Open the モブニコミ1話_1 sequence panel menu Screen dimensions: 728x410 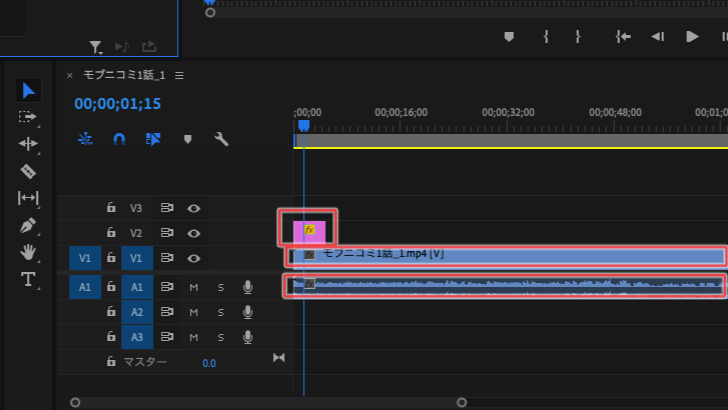pyautogui.click(x=179, y=75)
